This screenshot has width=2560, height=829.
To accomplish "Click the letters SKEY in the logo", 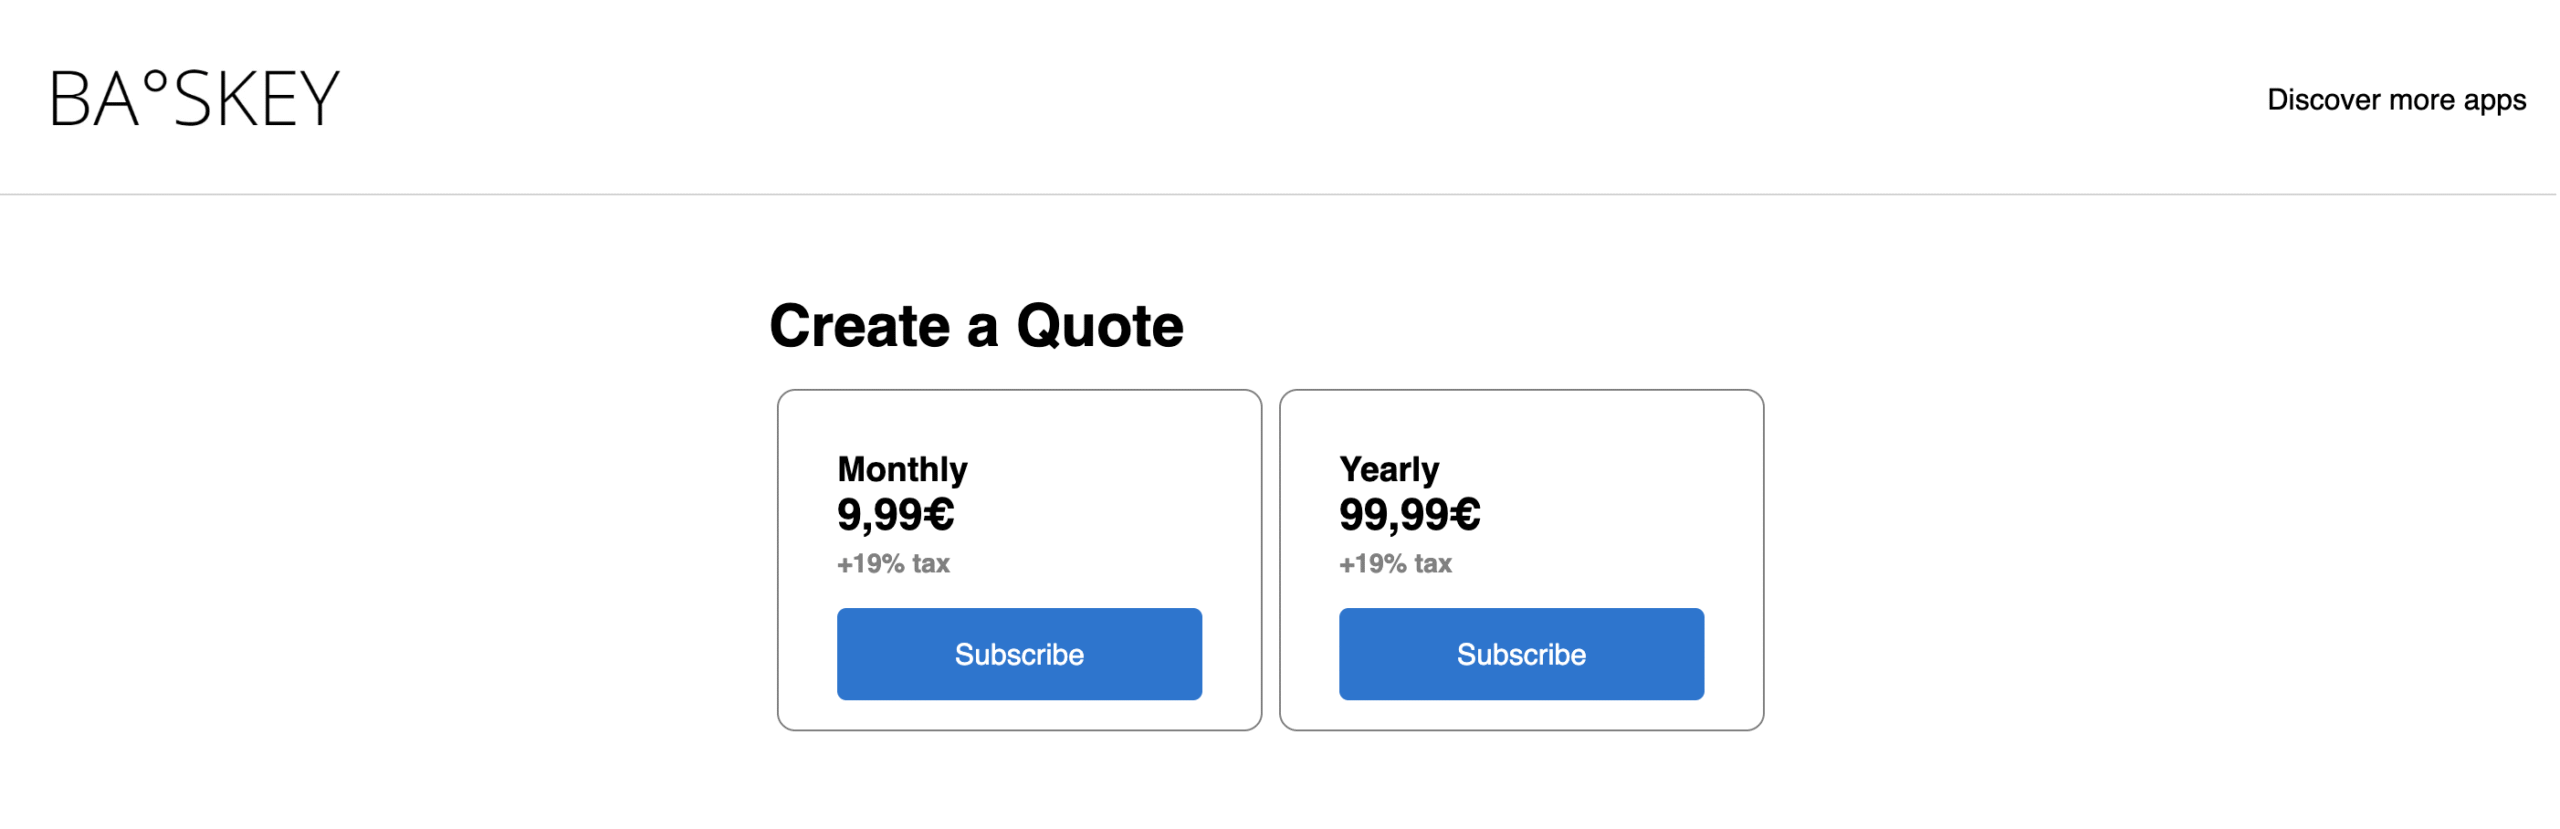I will coord(257,100).
